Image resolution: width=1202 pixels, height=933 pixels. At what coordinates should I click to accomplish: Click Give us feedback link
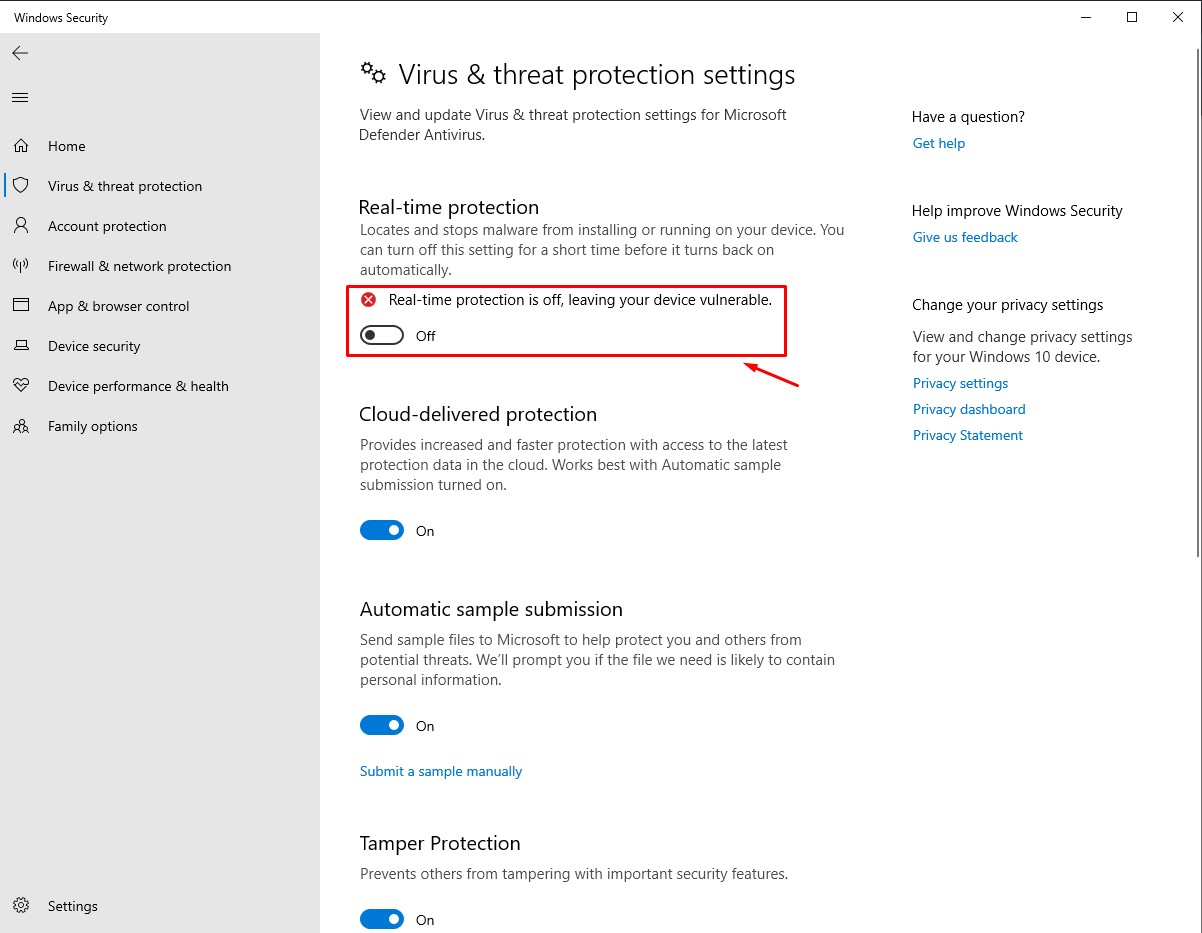[965, 237]
